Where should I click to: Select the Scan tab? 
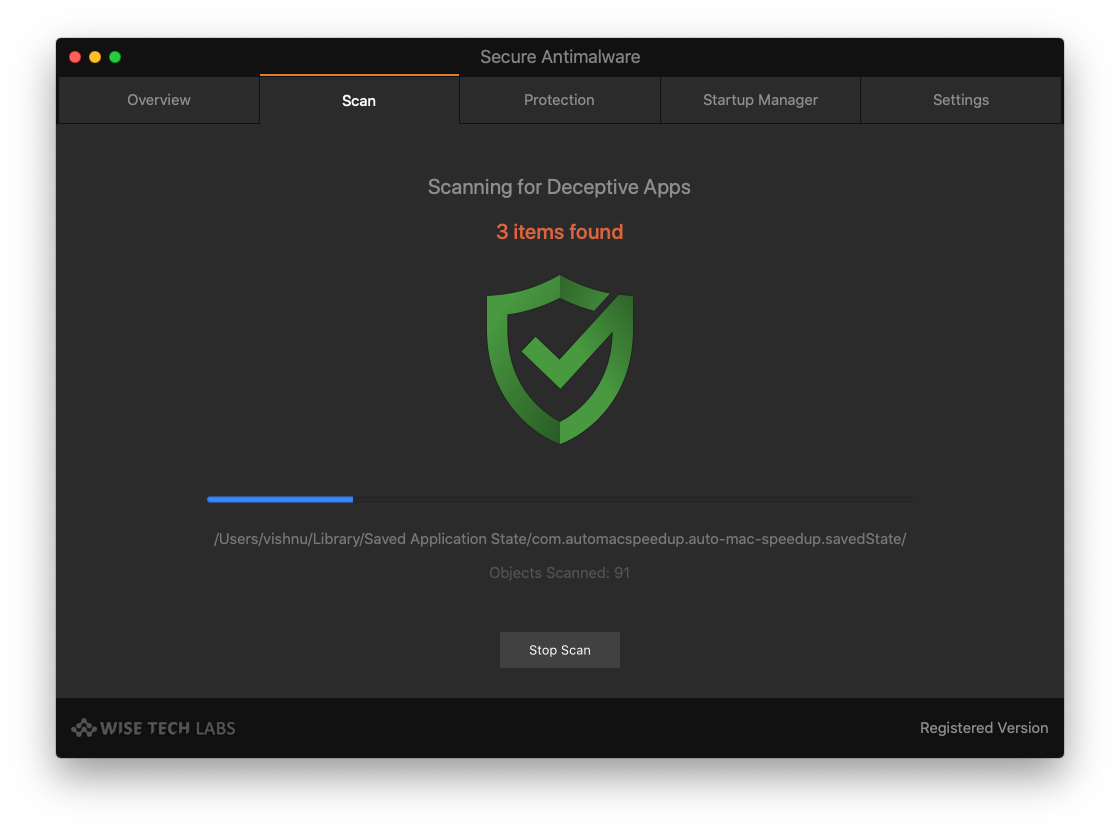tap(359, 100)
